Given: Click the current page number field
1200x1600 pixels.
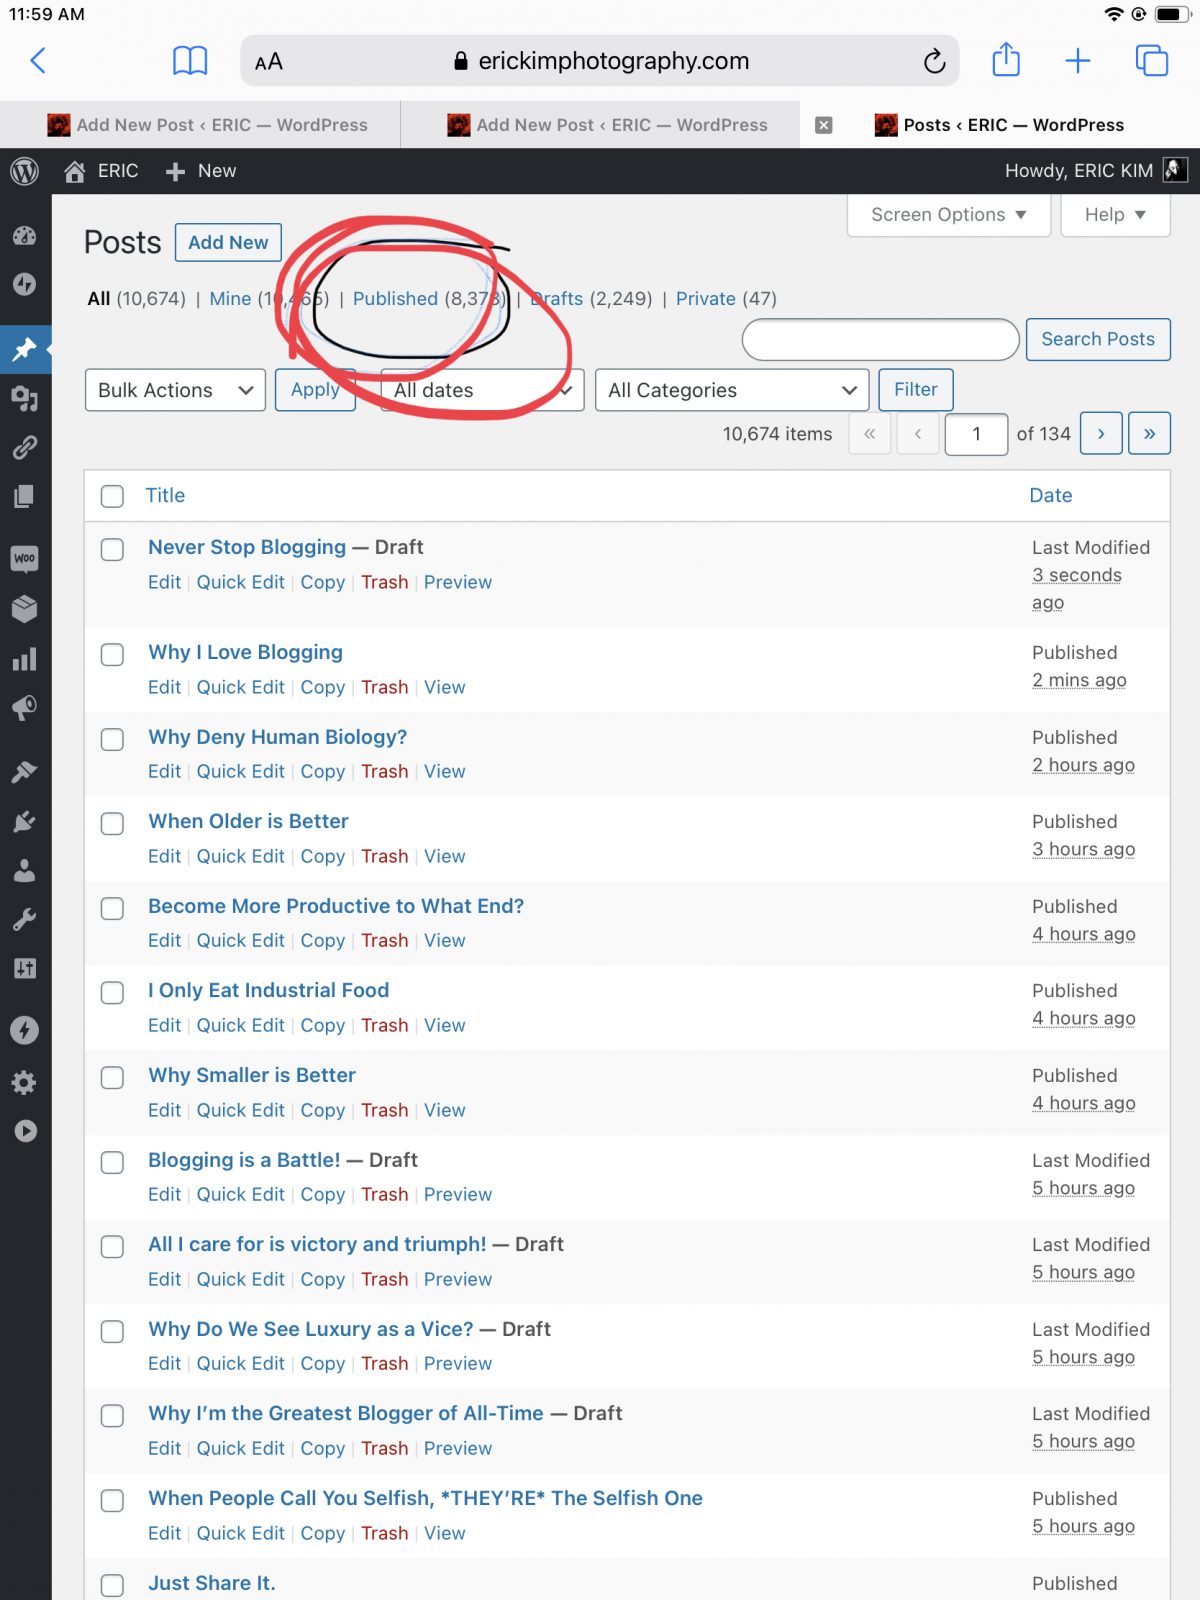Looking at the screenshot, I should [976, 434].
